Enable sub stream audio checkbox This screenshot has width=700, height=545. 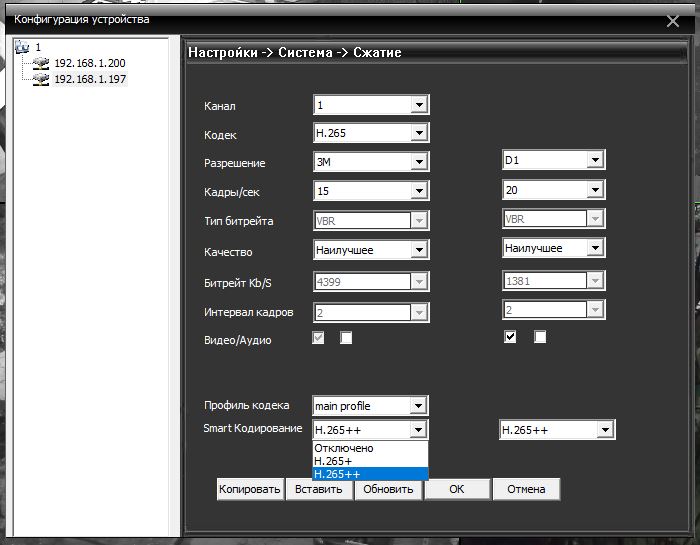(x=540, y=338)
